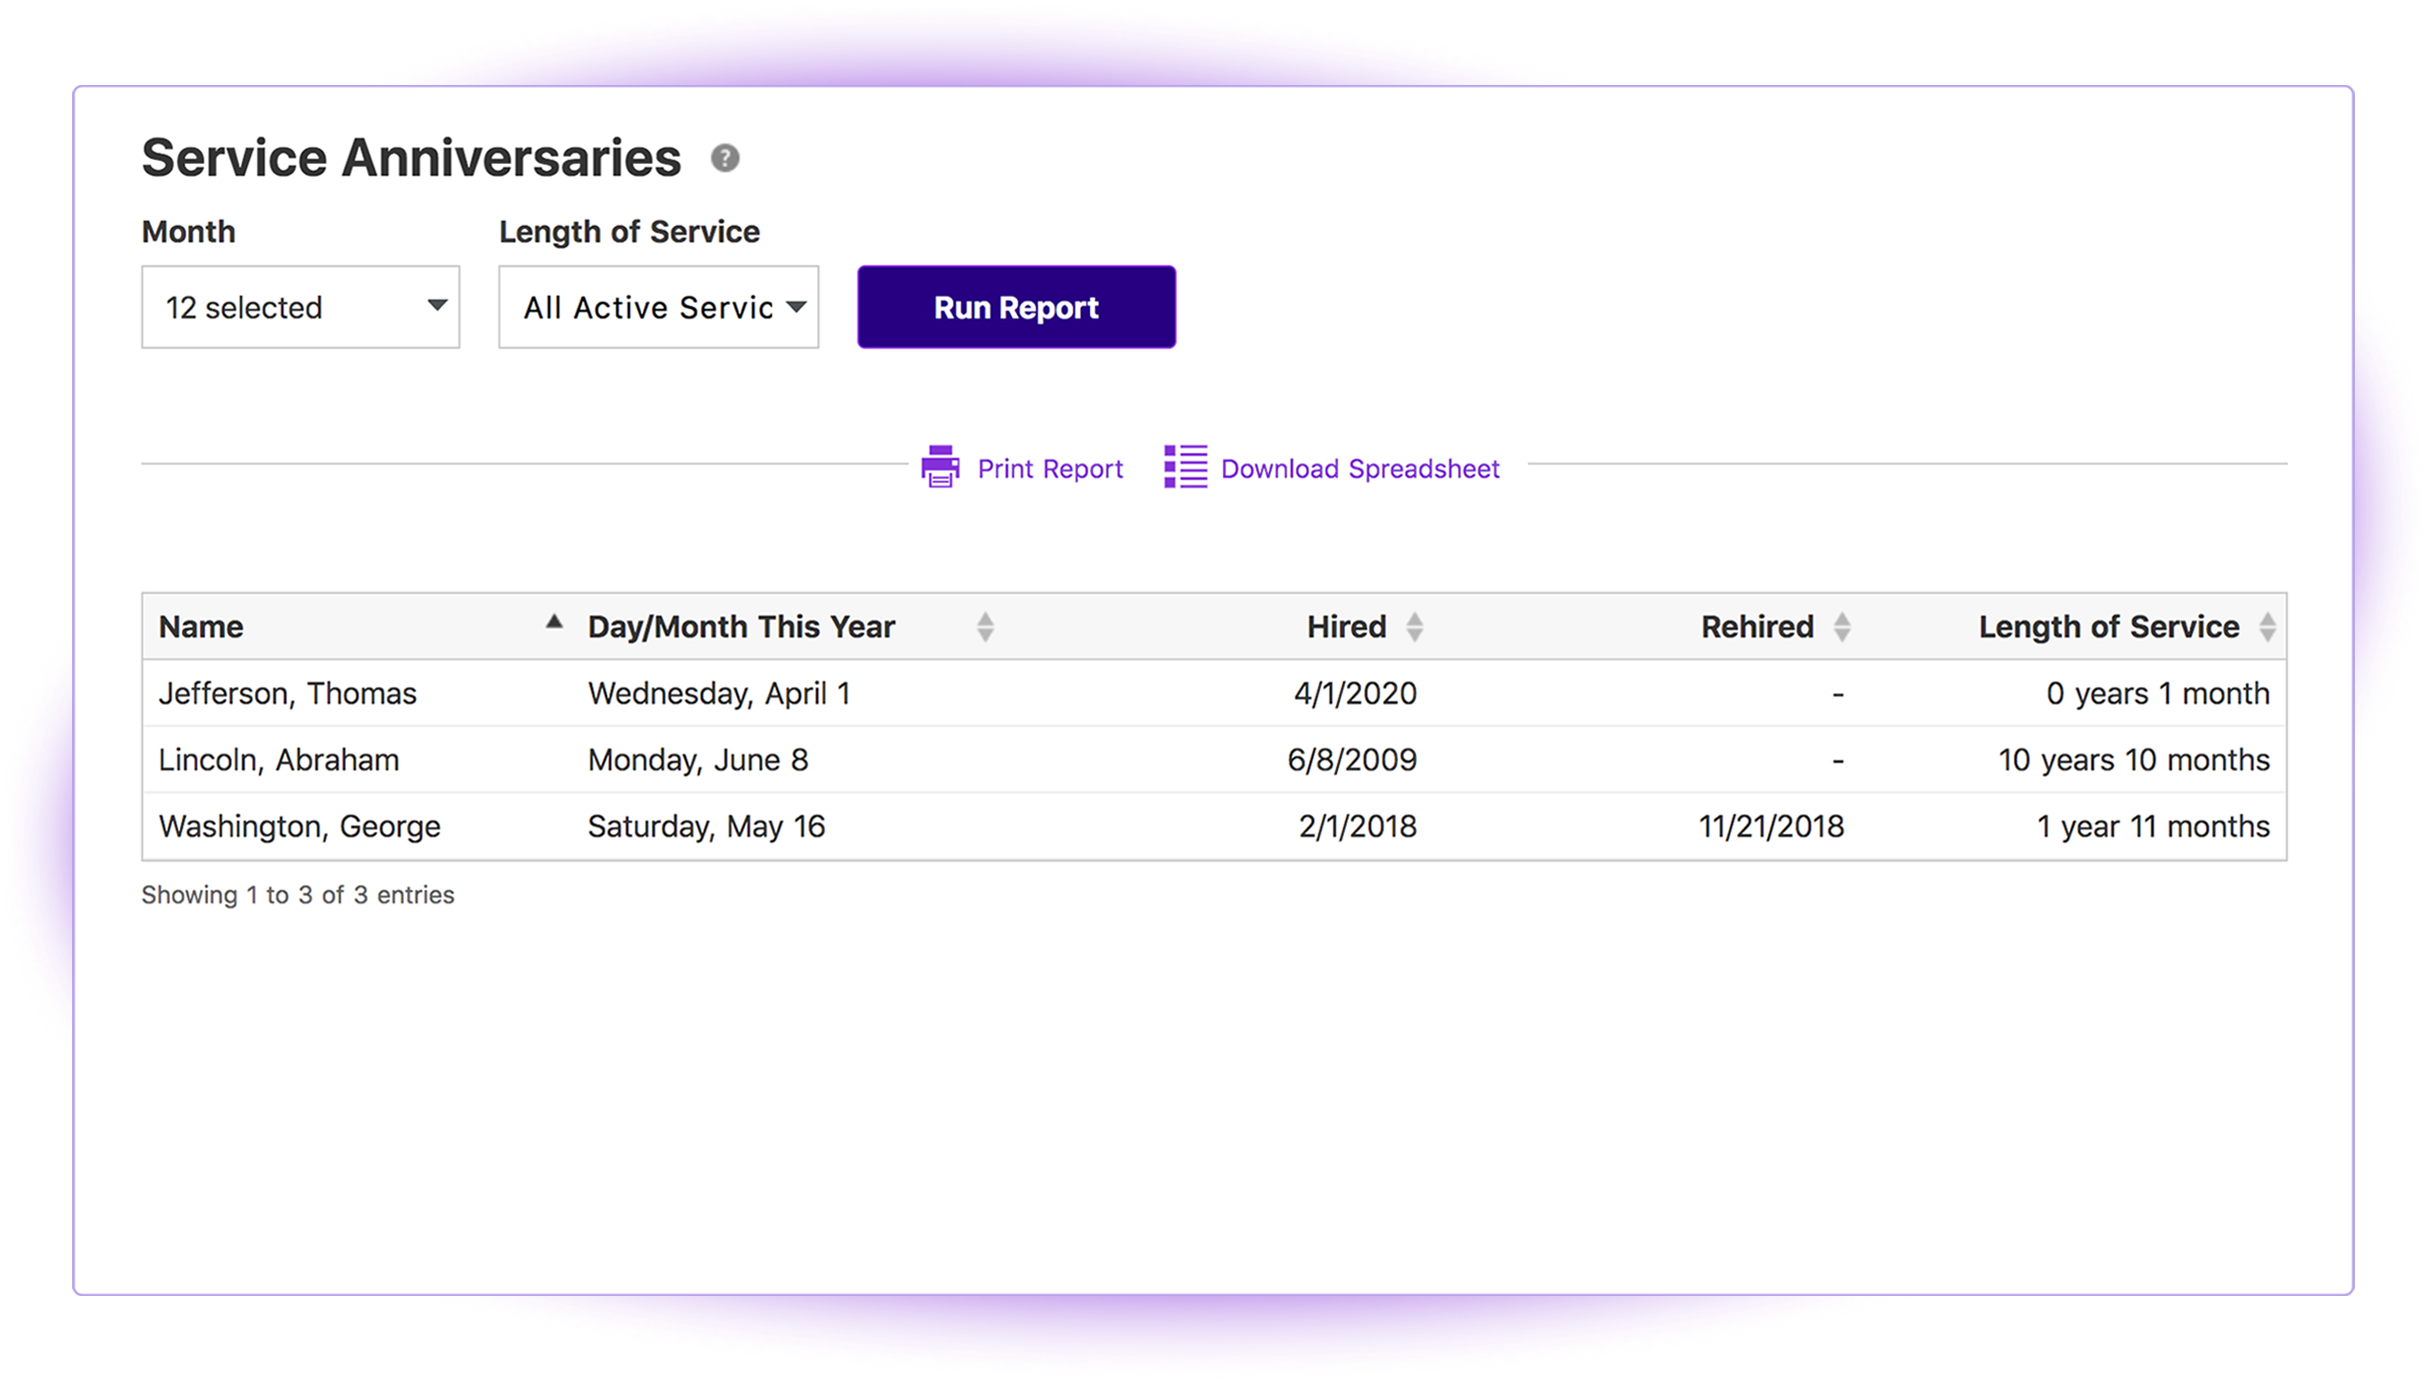
Task: Select the Lincoln, Abraham row
Action: pos(1214,760)
